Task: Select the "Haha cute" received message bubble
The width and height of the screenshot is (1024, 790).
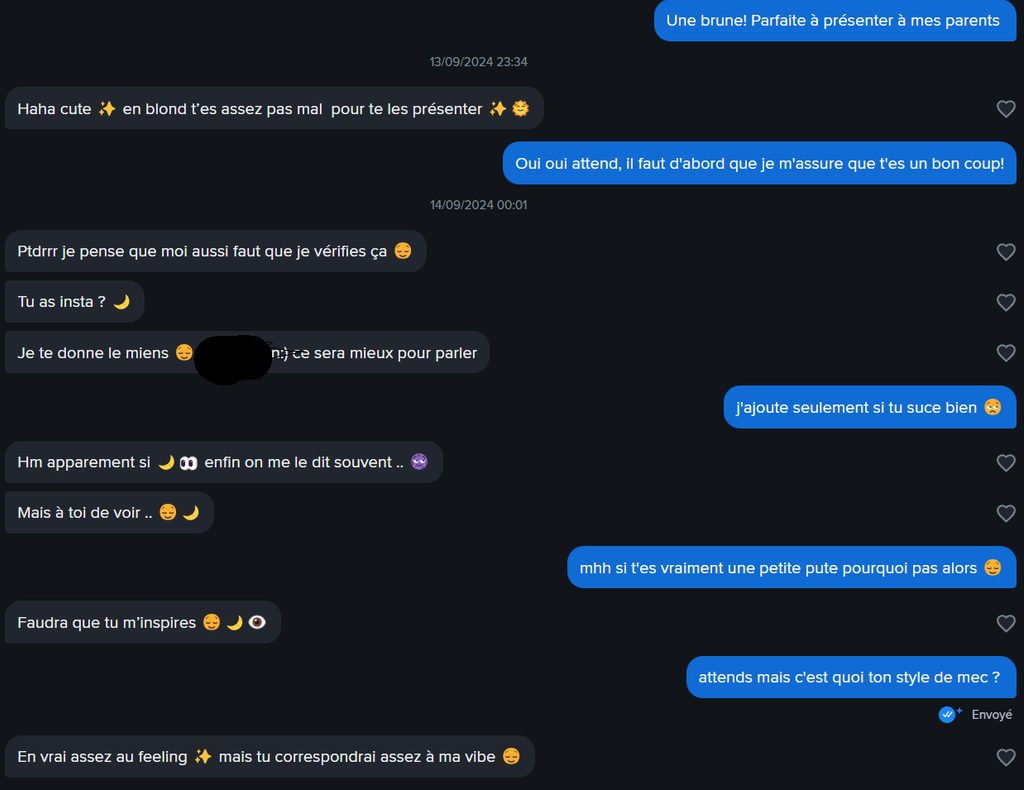Action: 273,109
